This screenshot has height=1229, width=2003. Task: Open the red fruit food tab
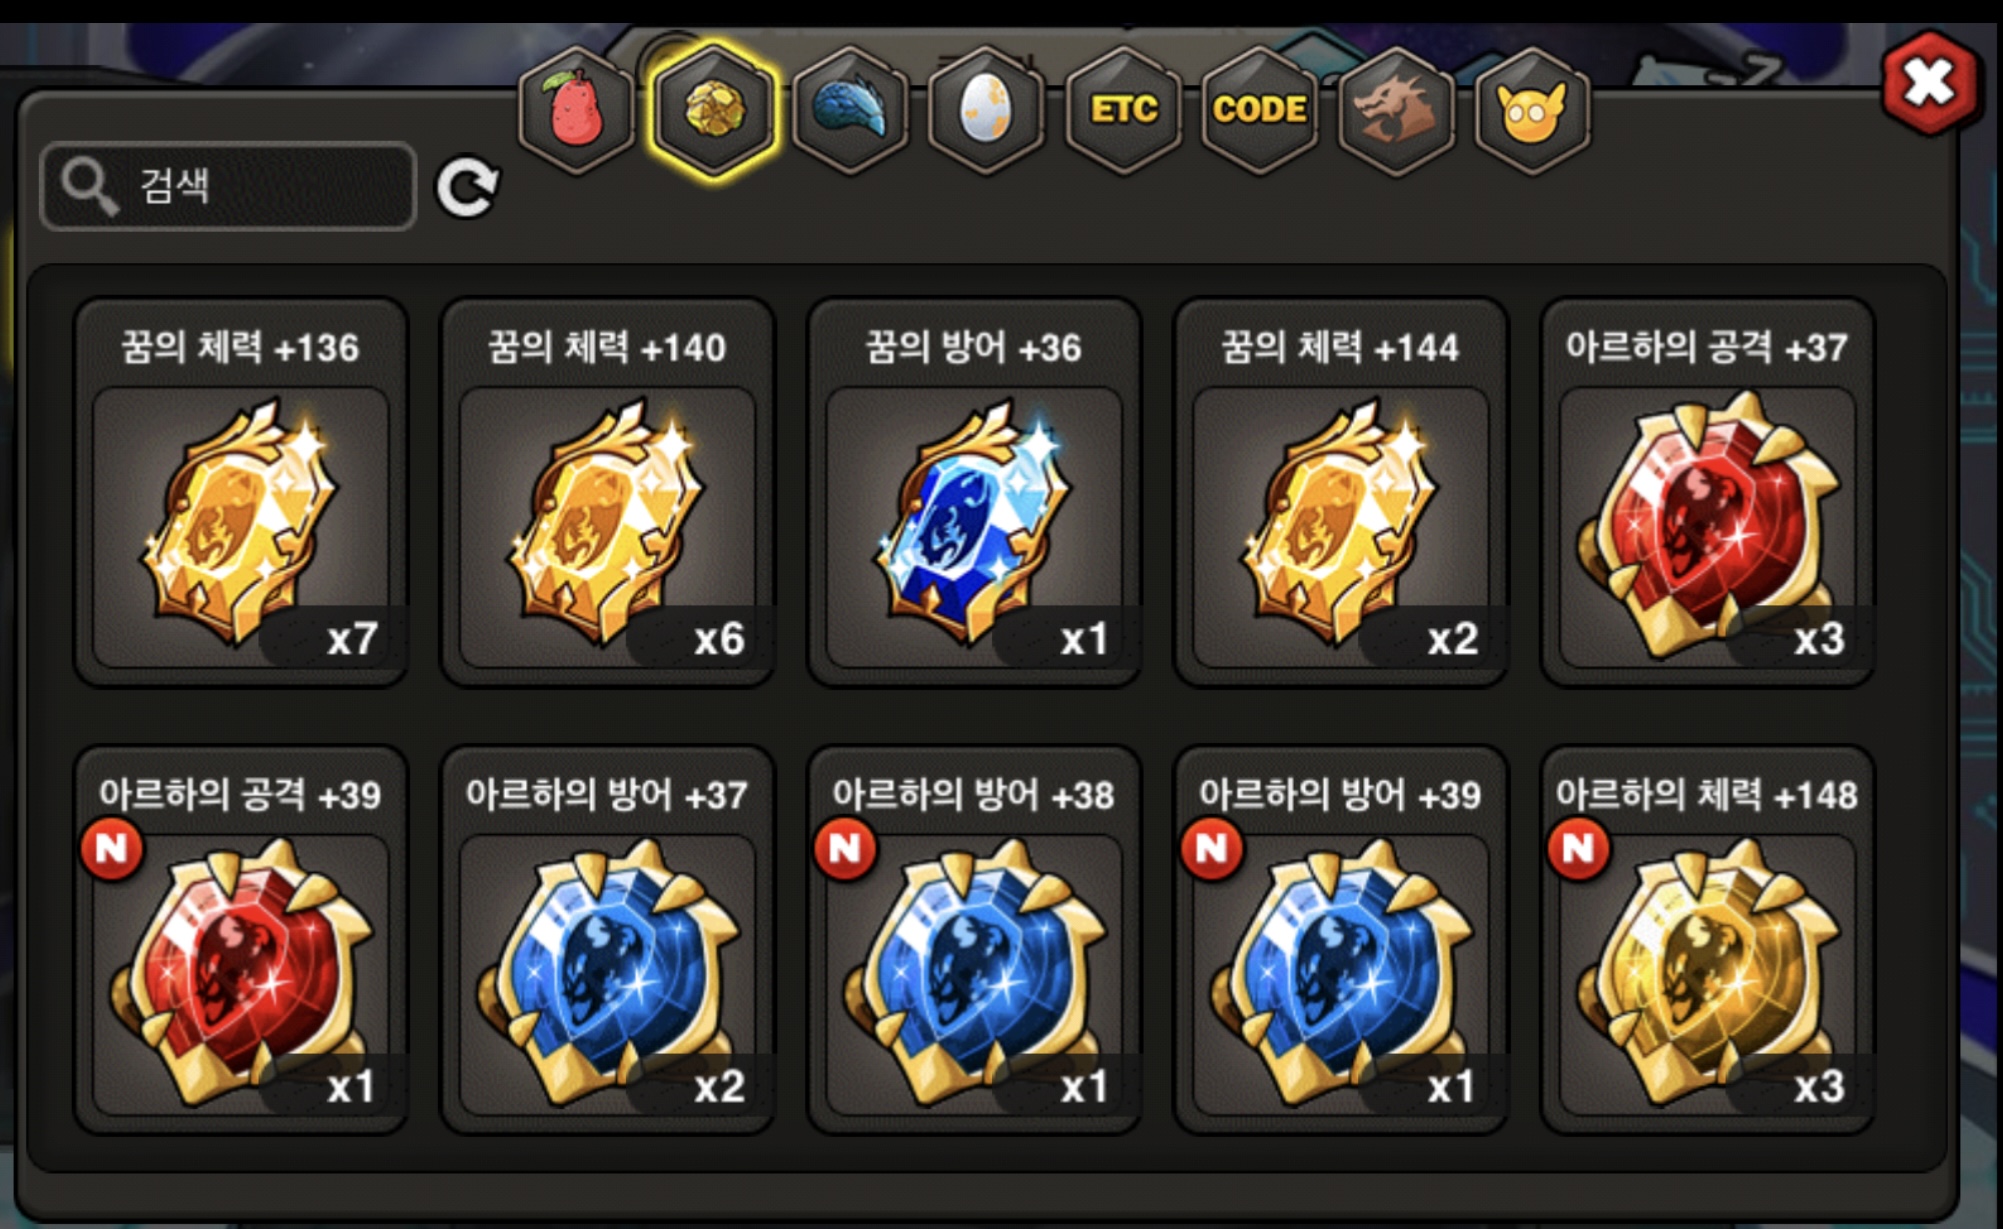click(x=576, y=111)
